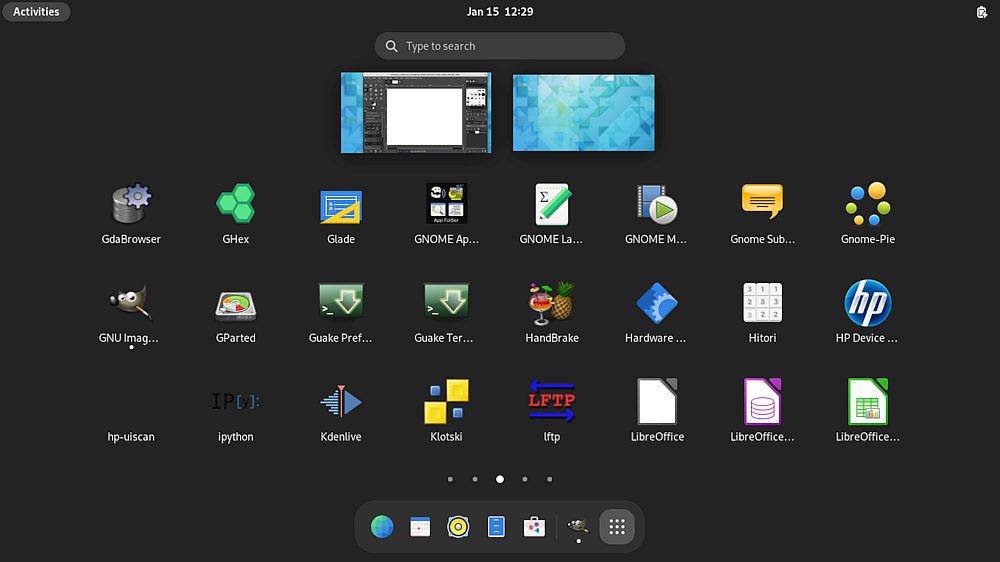Open Guake Preferences
Screen dimensions: 1000x562
pyautogui.click(x=341, y=313)
